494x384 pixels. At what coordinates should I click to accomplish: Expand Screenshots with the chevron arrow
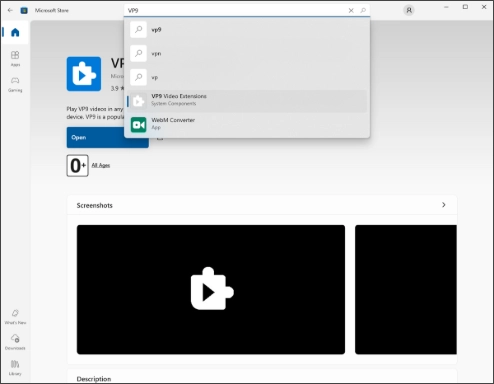(444, 205)
